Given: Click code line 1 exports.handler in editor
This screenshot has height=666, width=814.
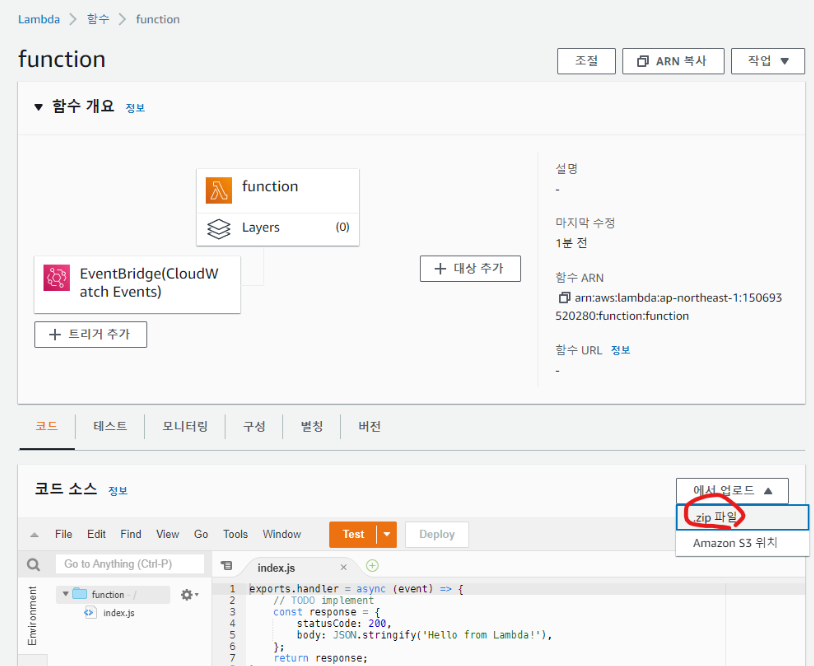Looking at the screenshot, I should pos(356,589).
